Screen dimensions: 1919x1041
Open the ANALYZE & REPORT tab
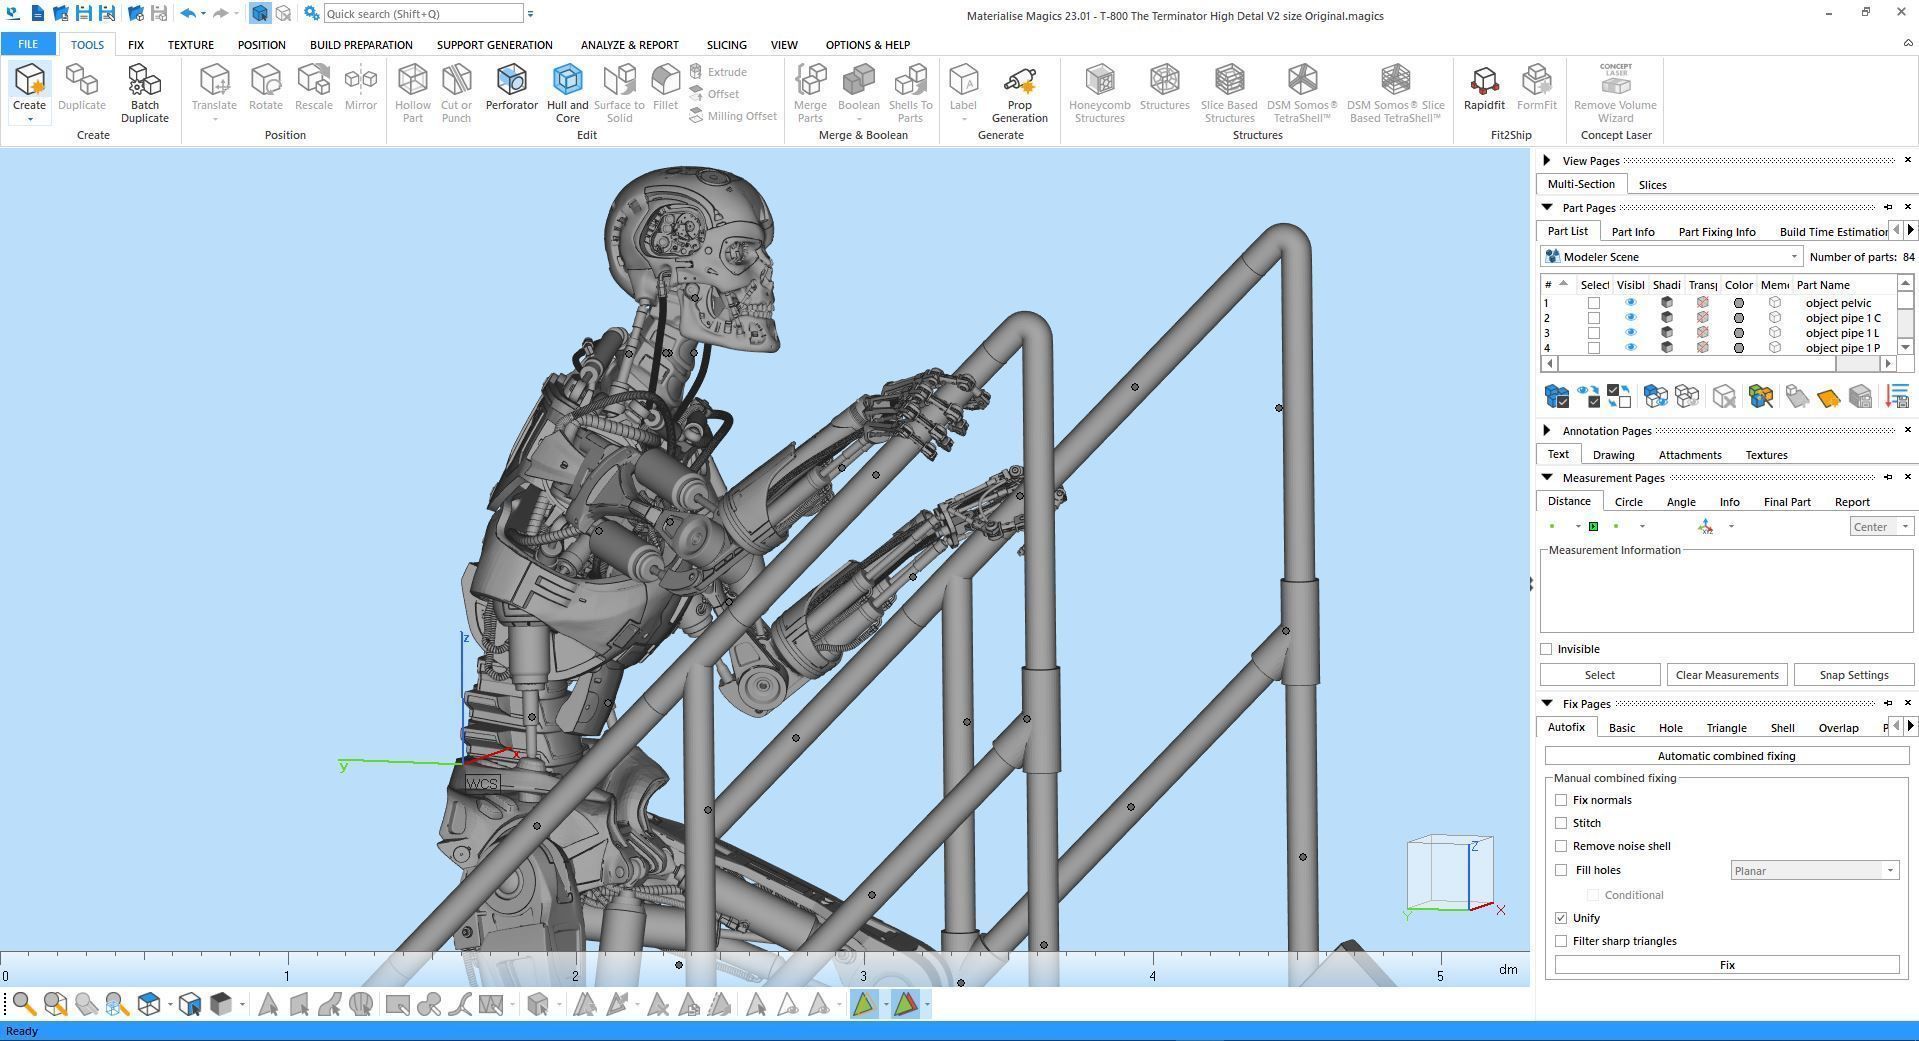[x=629, y=45]
